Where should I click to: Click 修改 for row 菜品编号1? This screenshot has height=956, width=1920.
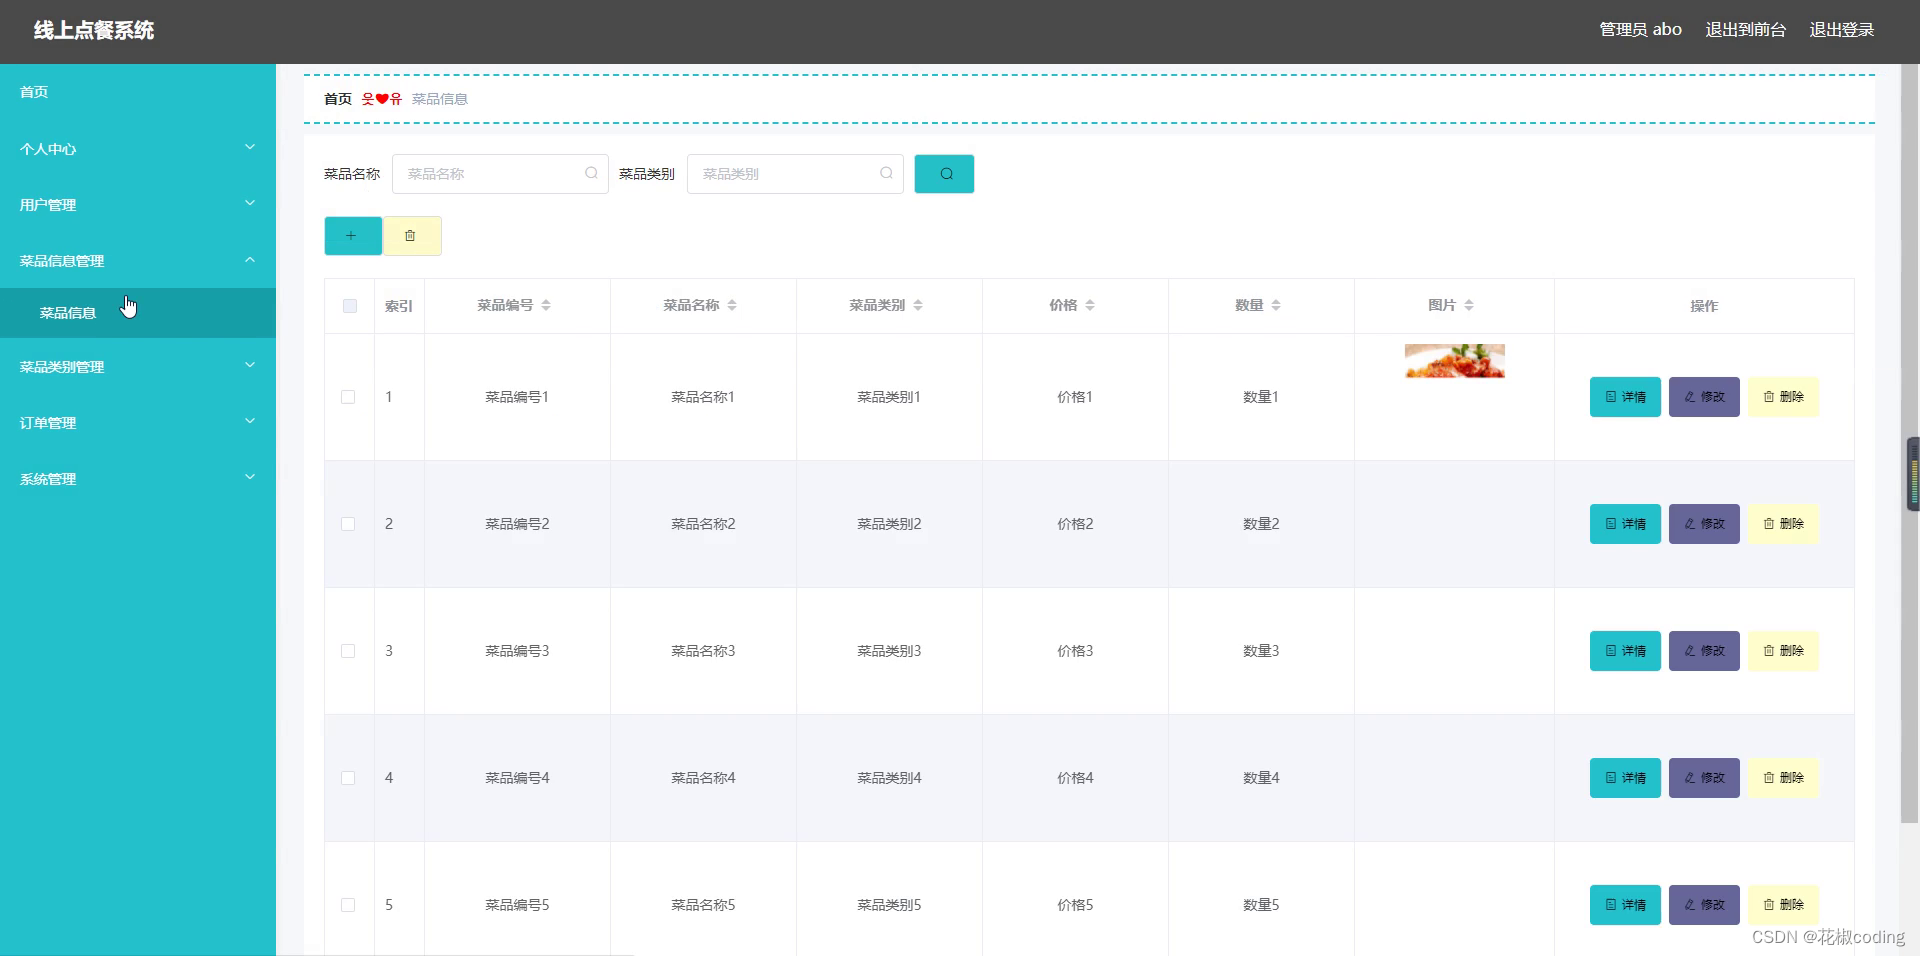pyautogui.click(x=1704, y=397)
